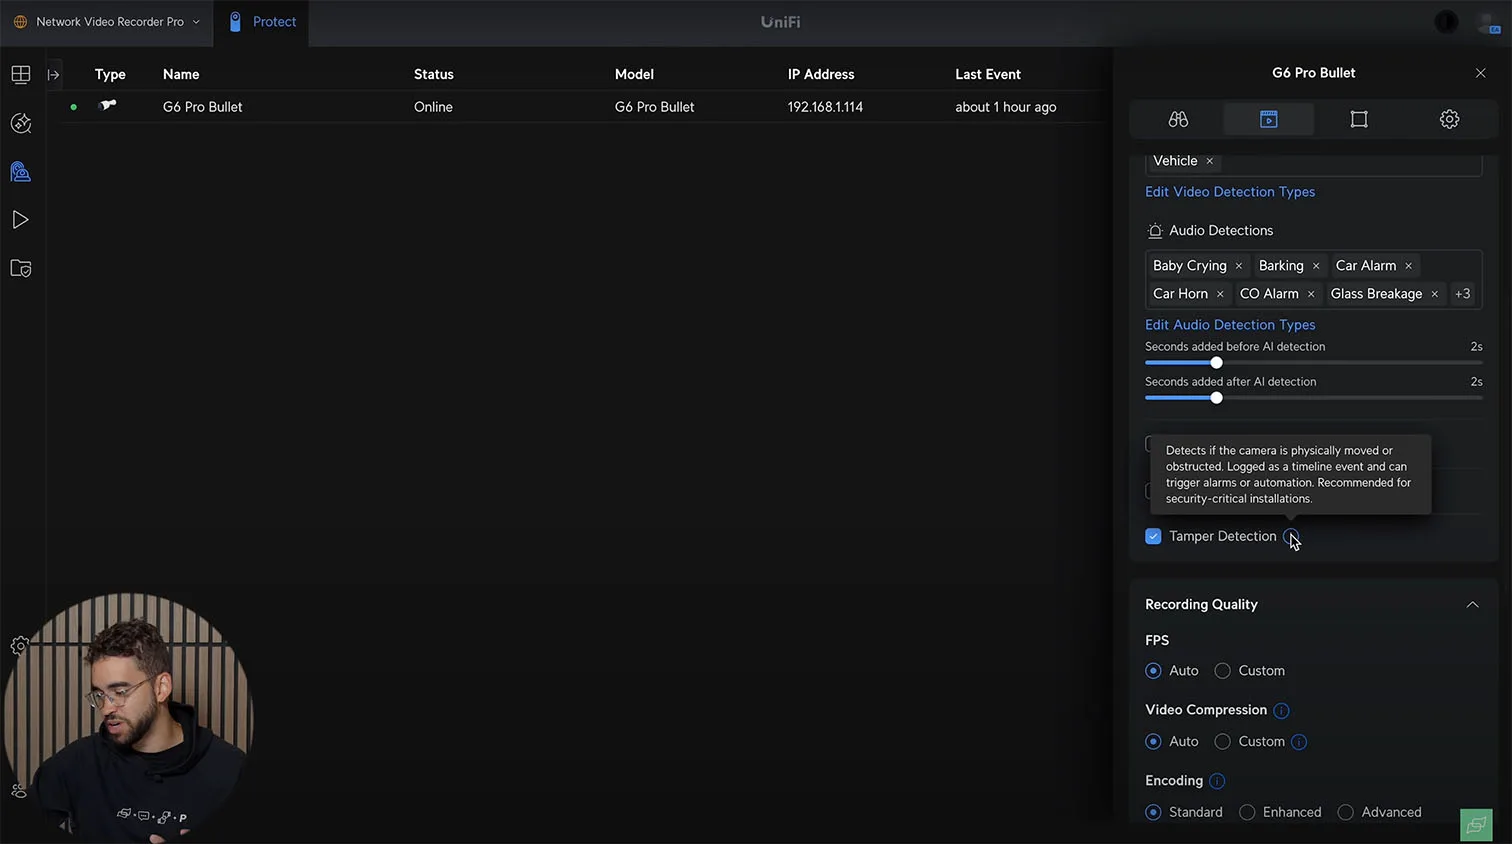Sort by Name column header
The height and width of the screenshot is (844, 1512).
click(x=181, y=75)
